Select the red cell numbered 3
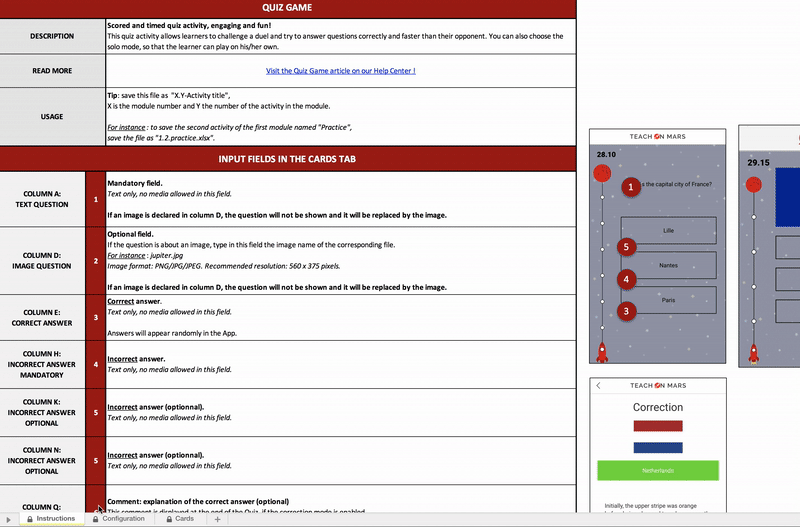This screenshot has width=800, height=527. point(95,317)
